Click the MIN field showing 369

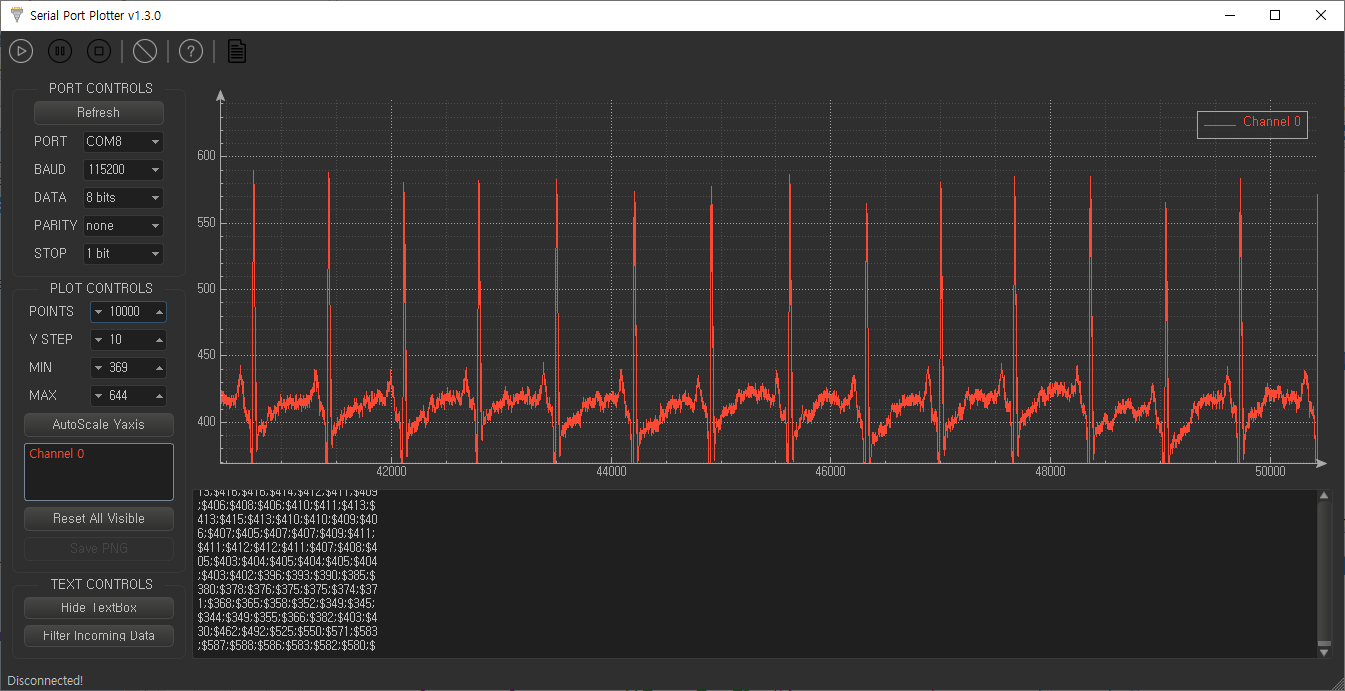pyautogui.click(x=128, y=368)
